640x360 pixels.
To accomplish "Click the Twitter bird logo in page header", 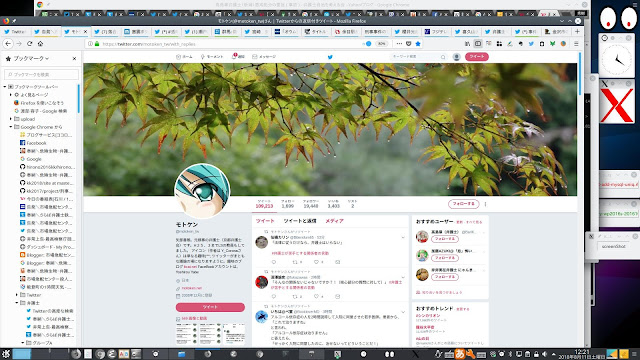I will (330, 57).
